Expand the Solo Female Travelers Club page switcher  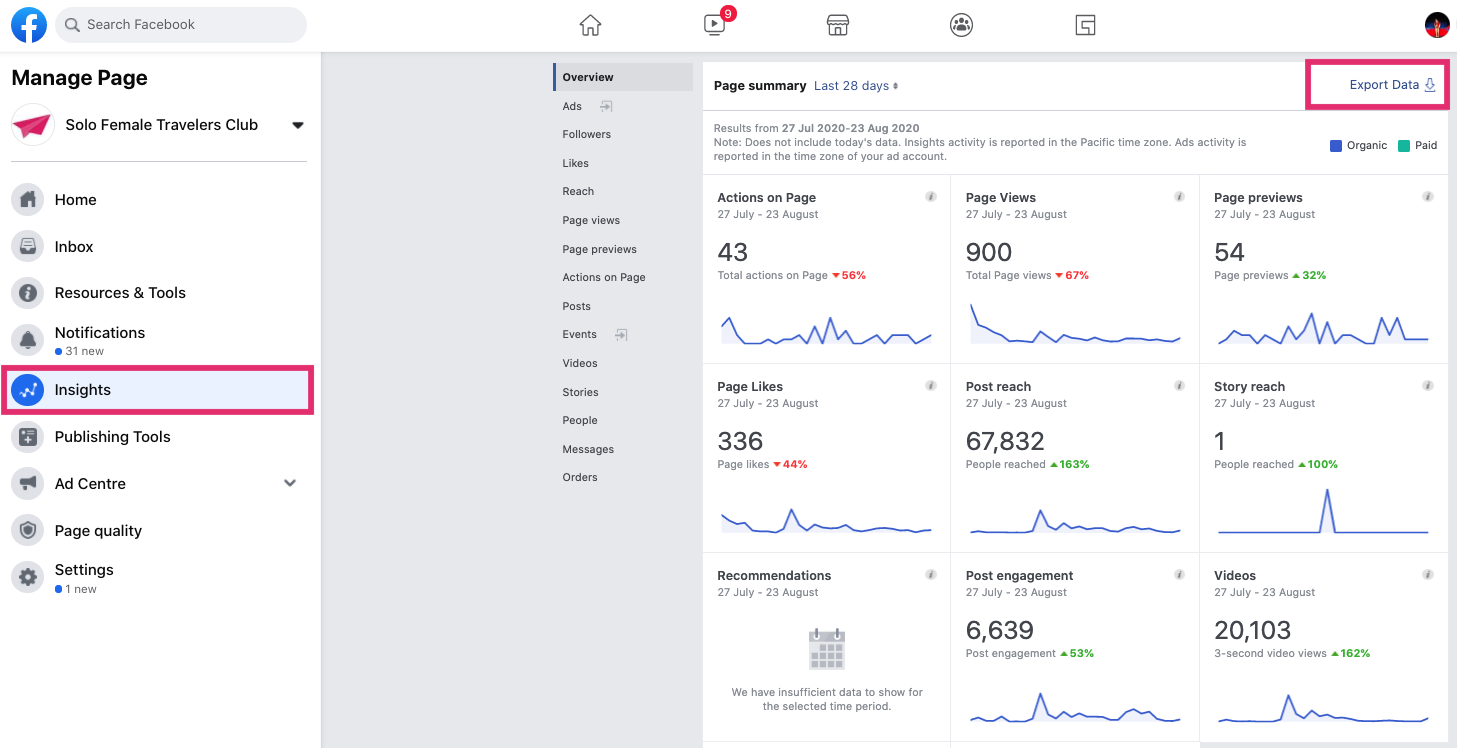[297, 125]
